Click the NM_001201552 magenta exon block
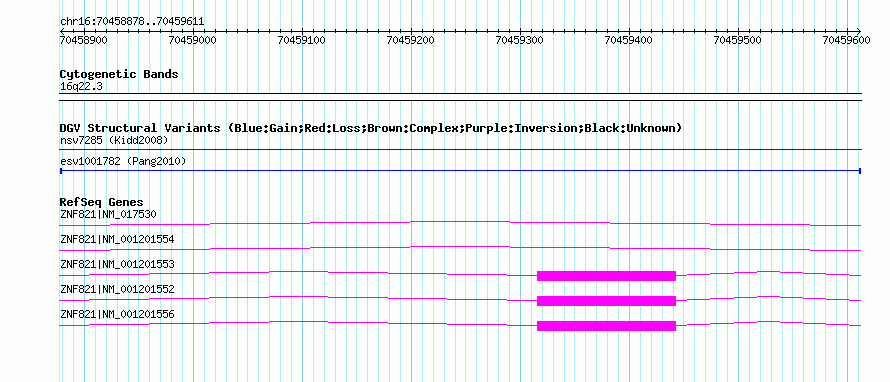 click(606, 301)
